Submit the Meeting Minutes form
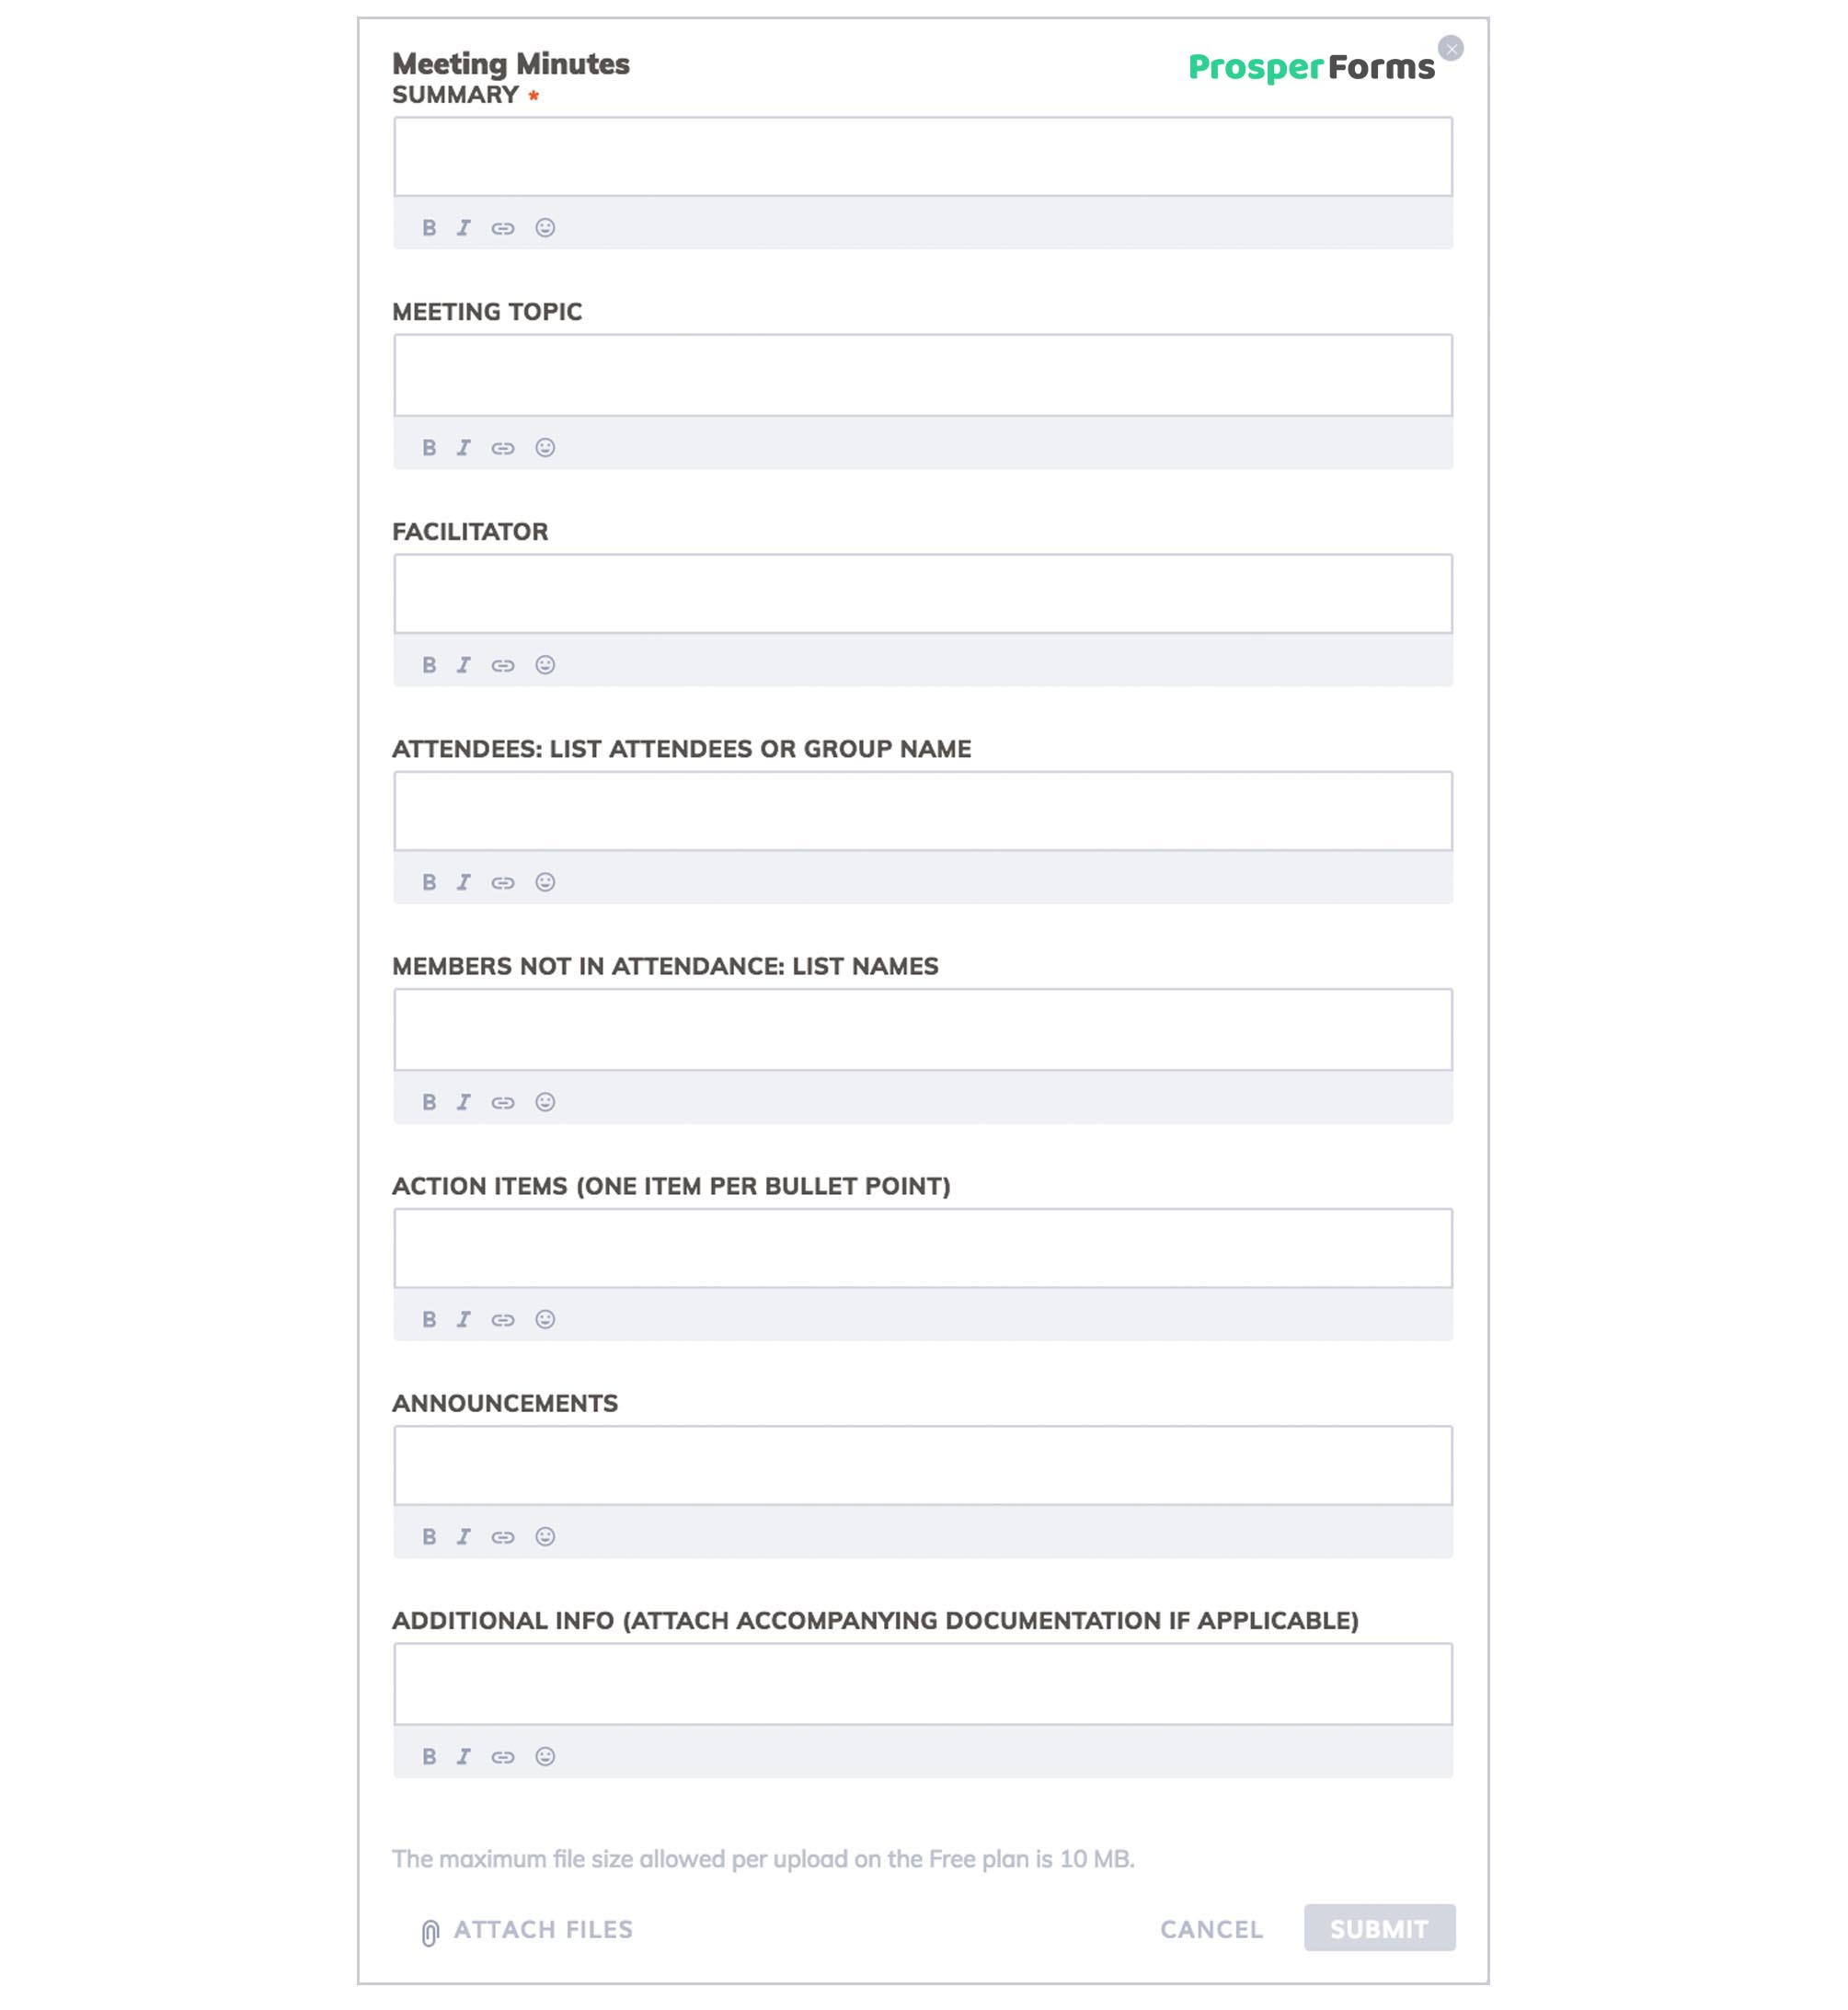 pyautogui.click(x=1379, y=1928)
